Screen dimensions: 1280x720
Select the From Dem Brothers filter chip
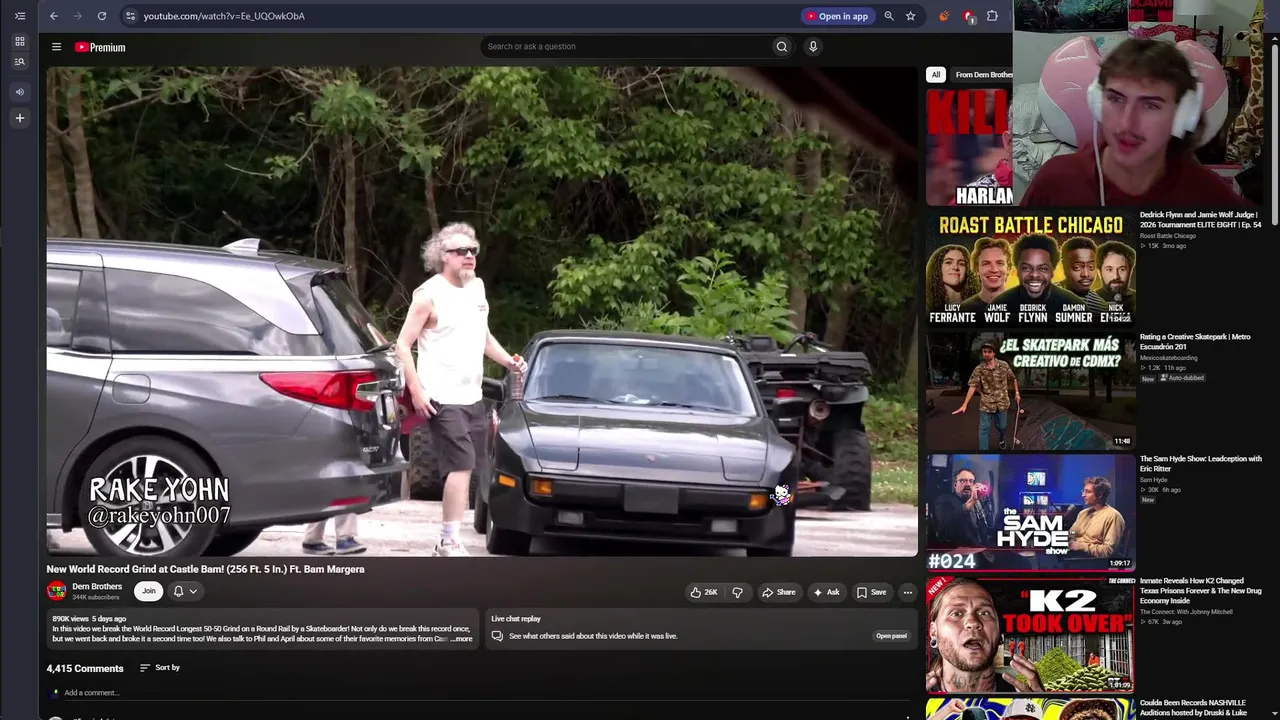pyautogui.click(x=983, y=74)
